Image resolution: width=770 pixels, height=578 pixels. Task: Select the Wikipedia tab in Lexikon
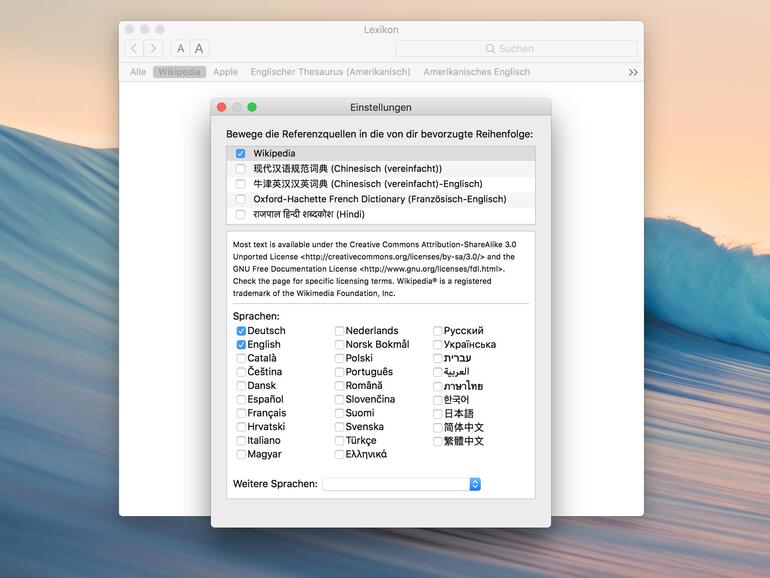[179, 72]
